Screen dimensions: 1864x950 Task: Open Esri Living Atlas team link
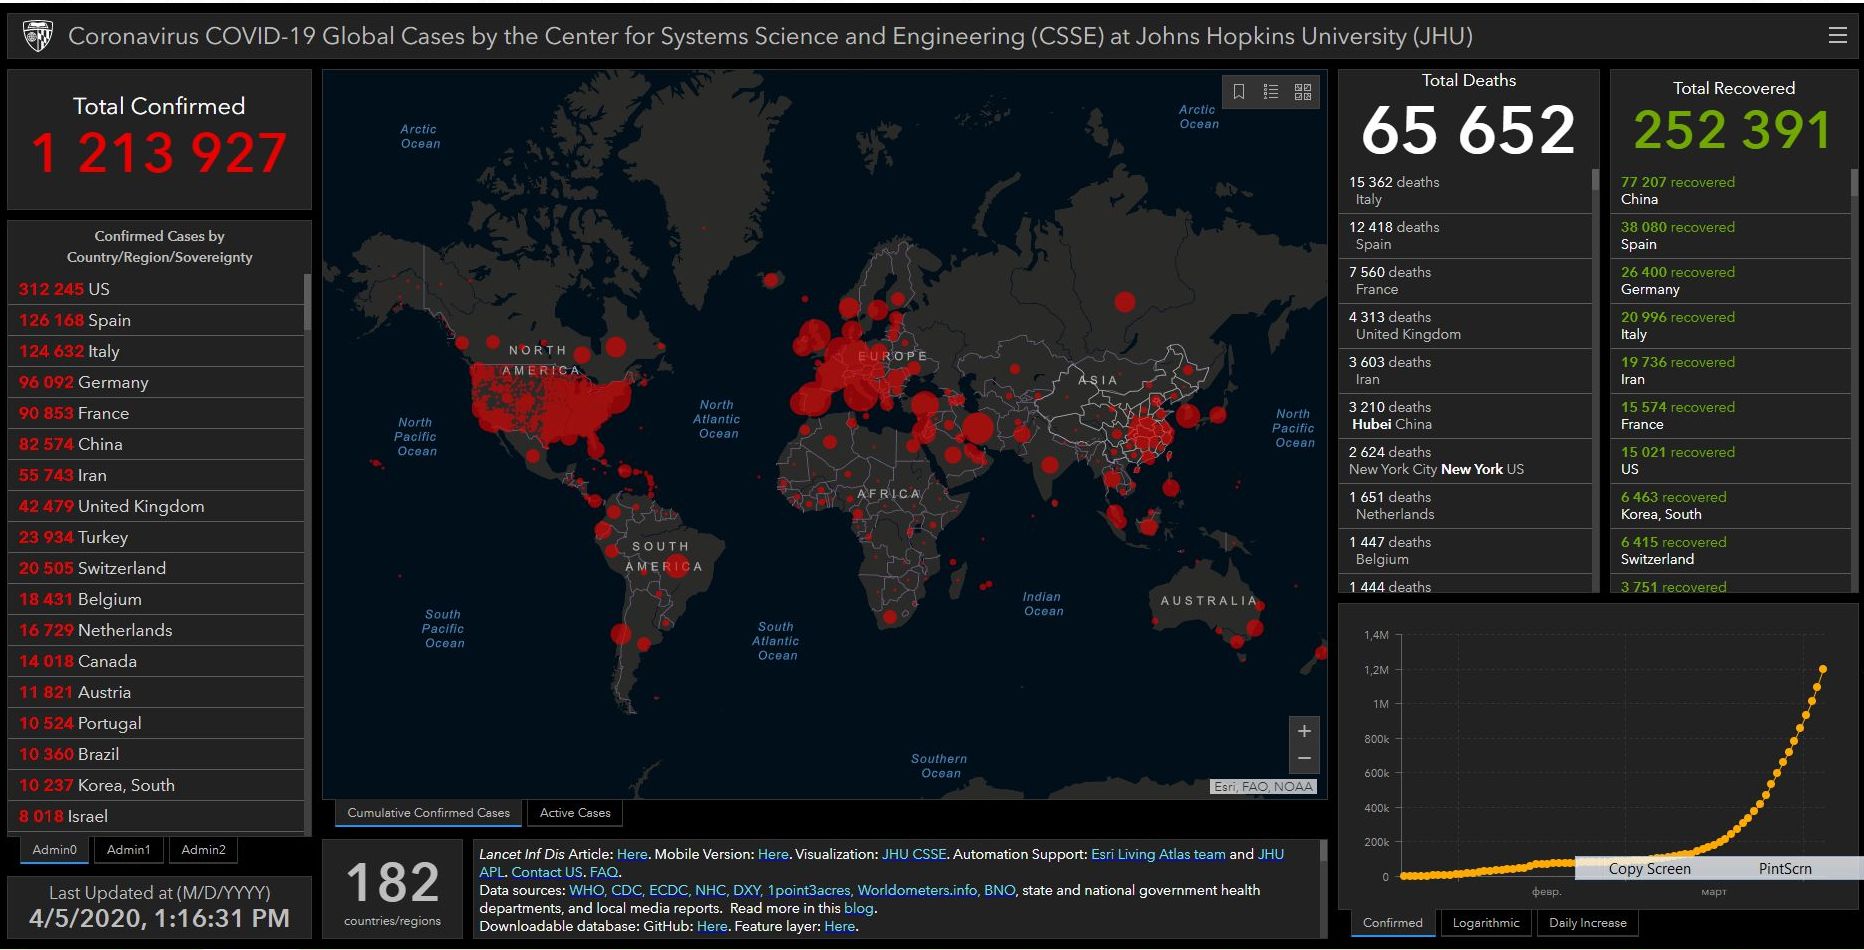(1158, 854)
